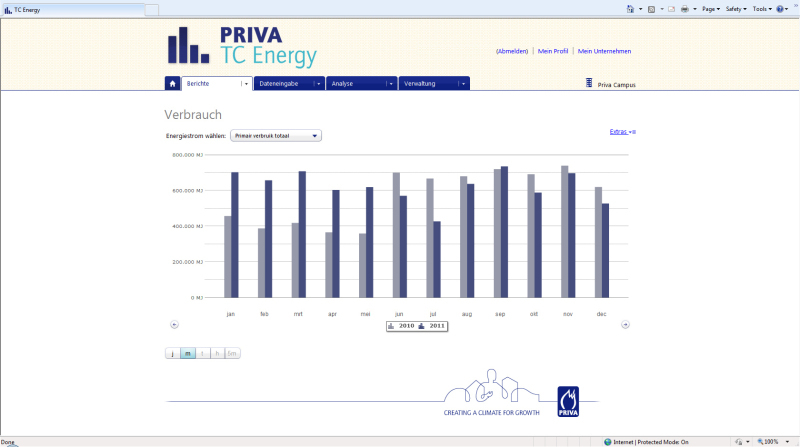Image resolution: width=800 pixels, height=447 pixels.
Task: Click the dark 2011 bar for jul
Action: pos(437,259)
